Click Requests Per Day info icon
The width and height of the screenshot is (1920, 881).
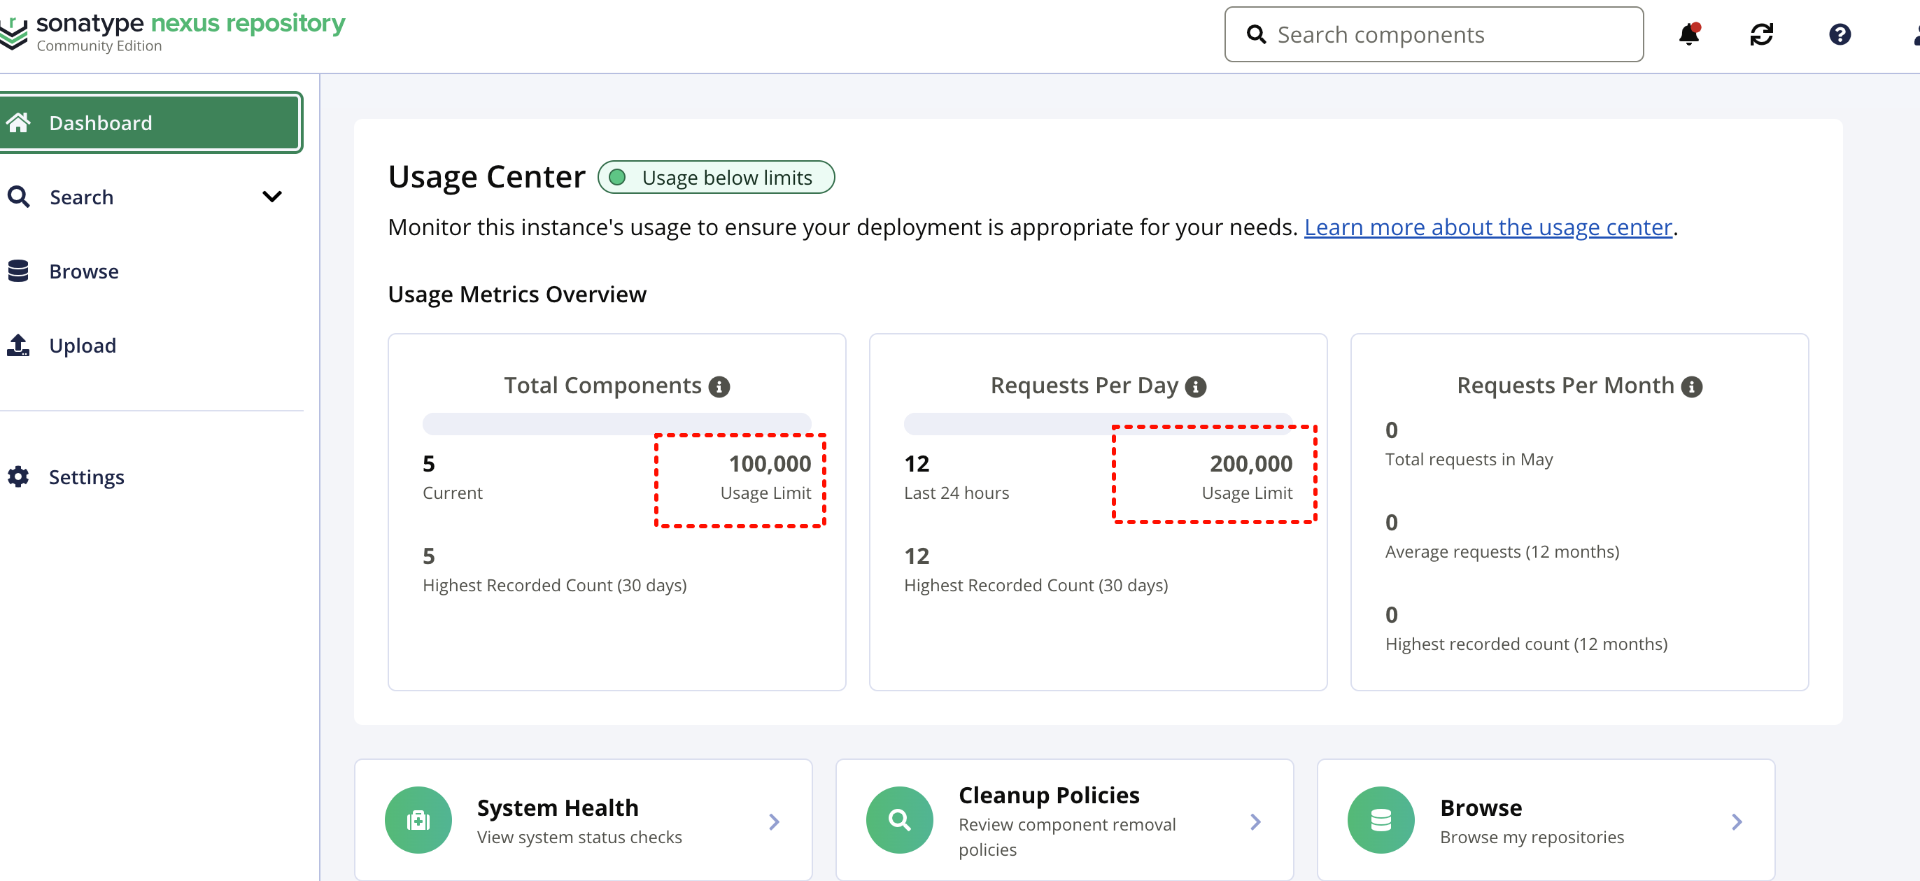[x=1195, y=387]
